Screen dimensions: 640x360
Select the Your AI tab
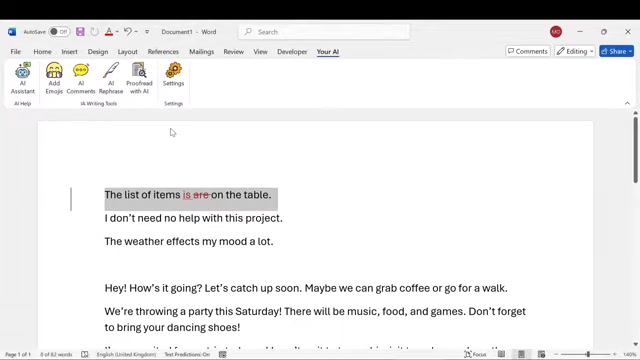coord(328,52)
